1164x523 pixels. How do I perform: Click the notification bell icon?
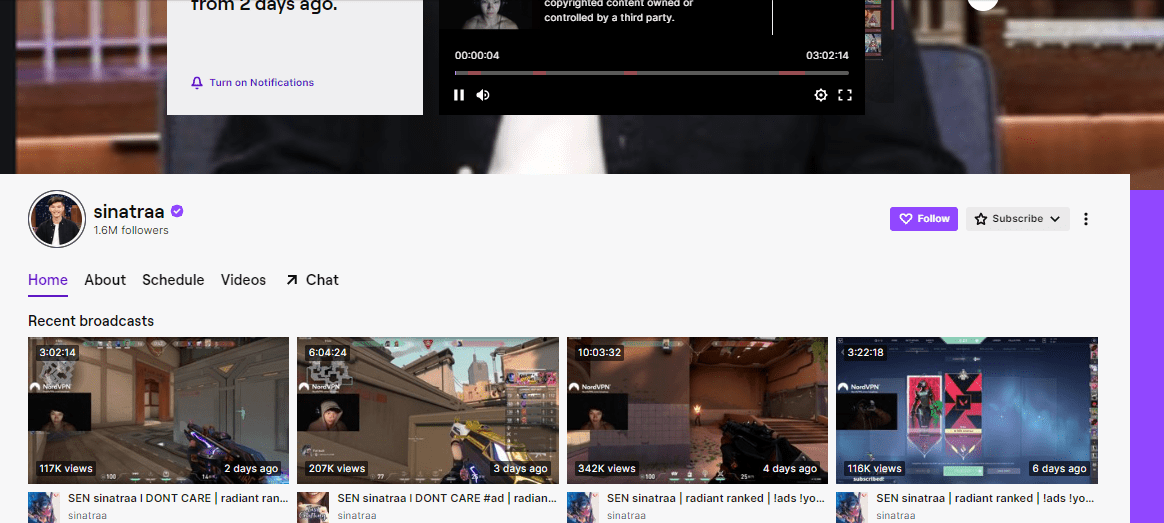(197, 82)
